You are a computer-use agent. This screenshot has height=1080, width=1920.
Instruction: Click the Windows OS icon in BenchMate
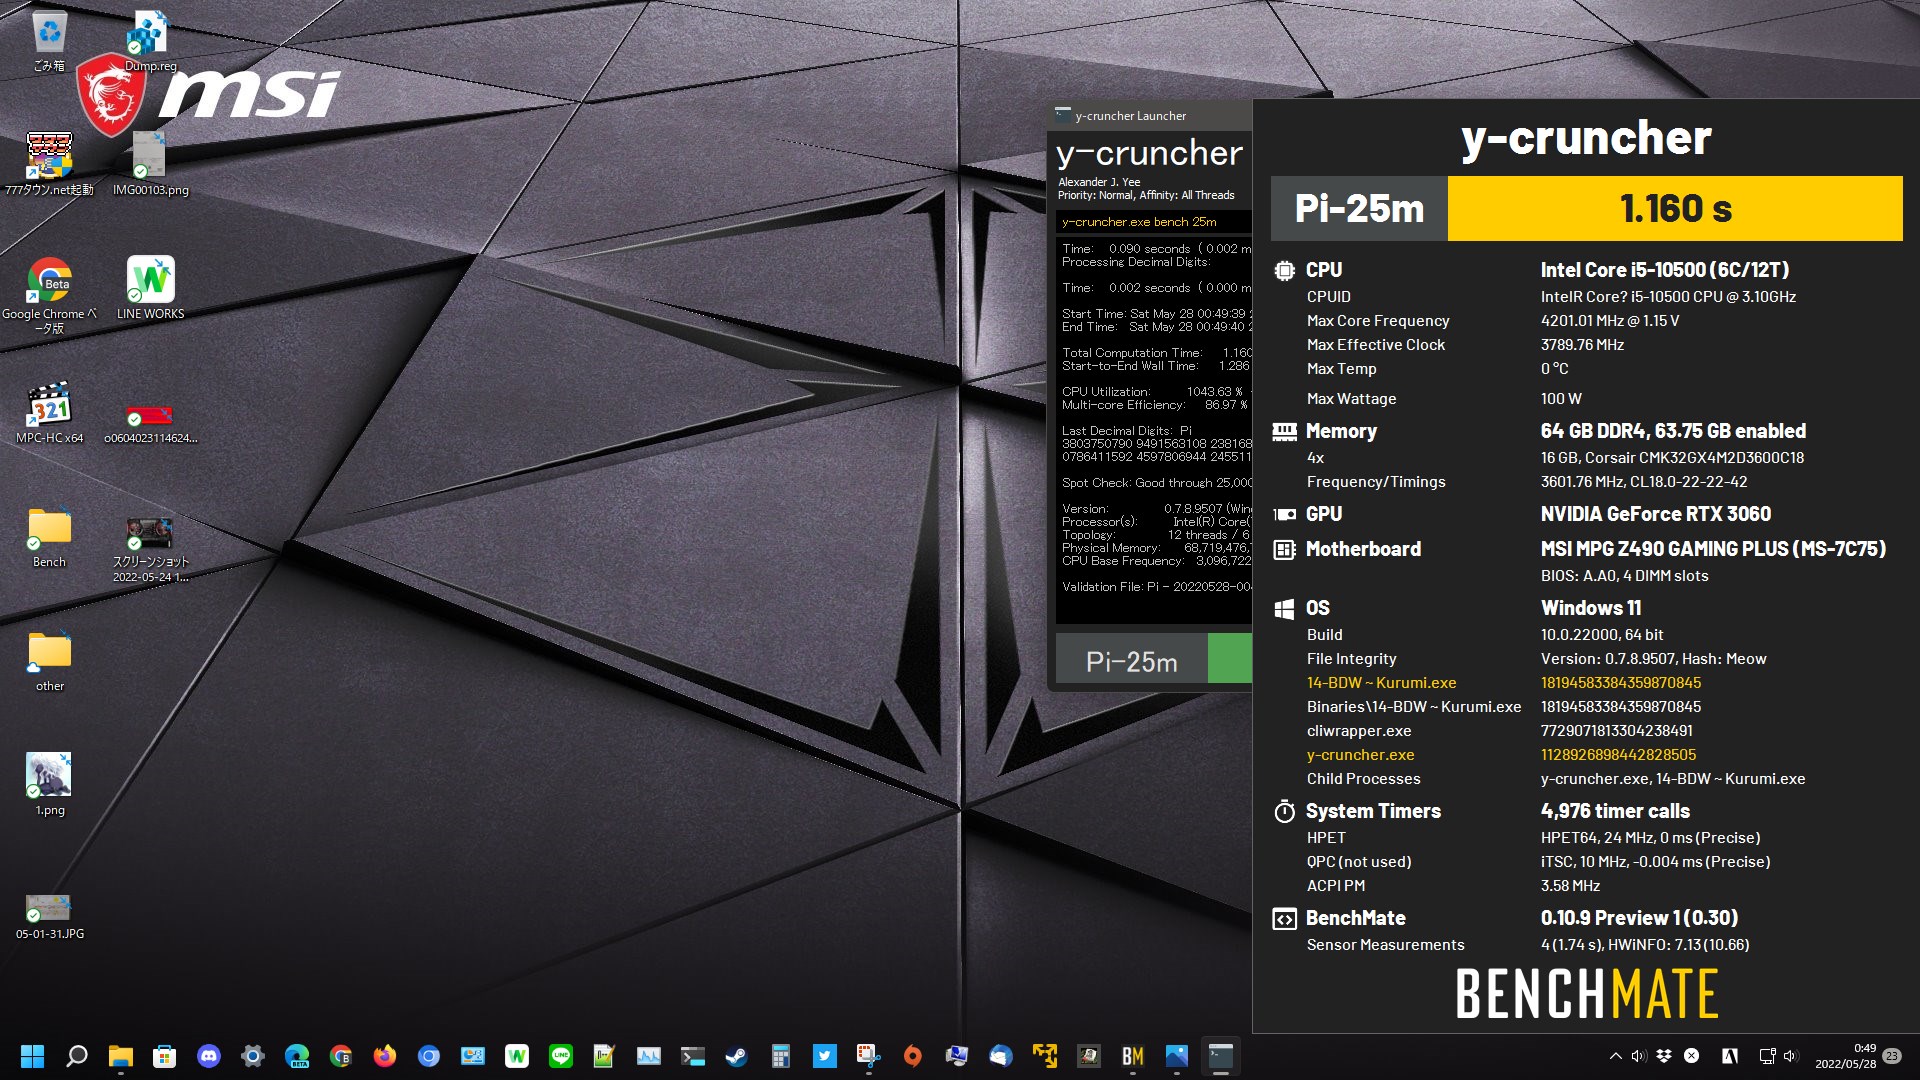click(x=1284, y=609)
